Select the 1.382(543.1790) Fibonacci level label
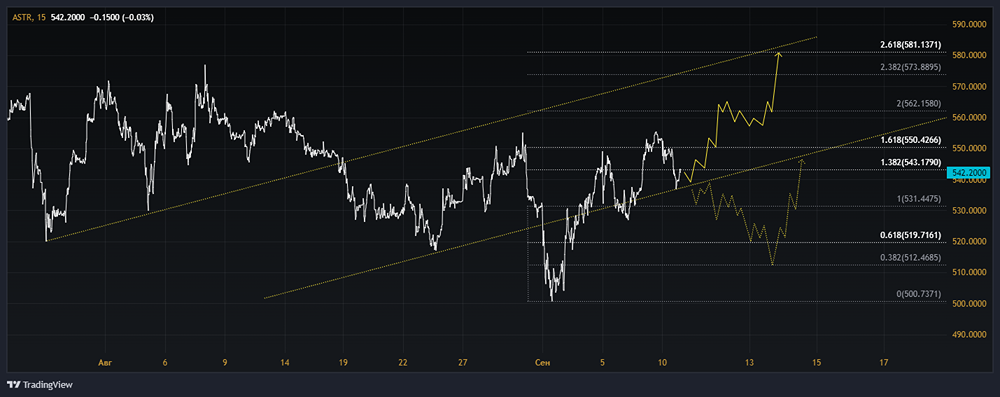The height and width of the screenshot is (397, 1000). pos(910,163)
